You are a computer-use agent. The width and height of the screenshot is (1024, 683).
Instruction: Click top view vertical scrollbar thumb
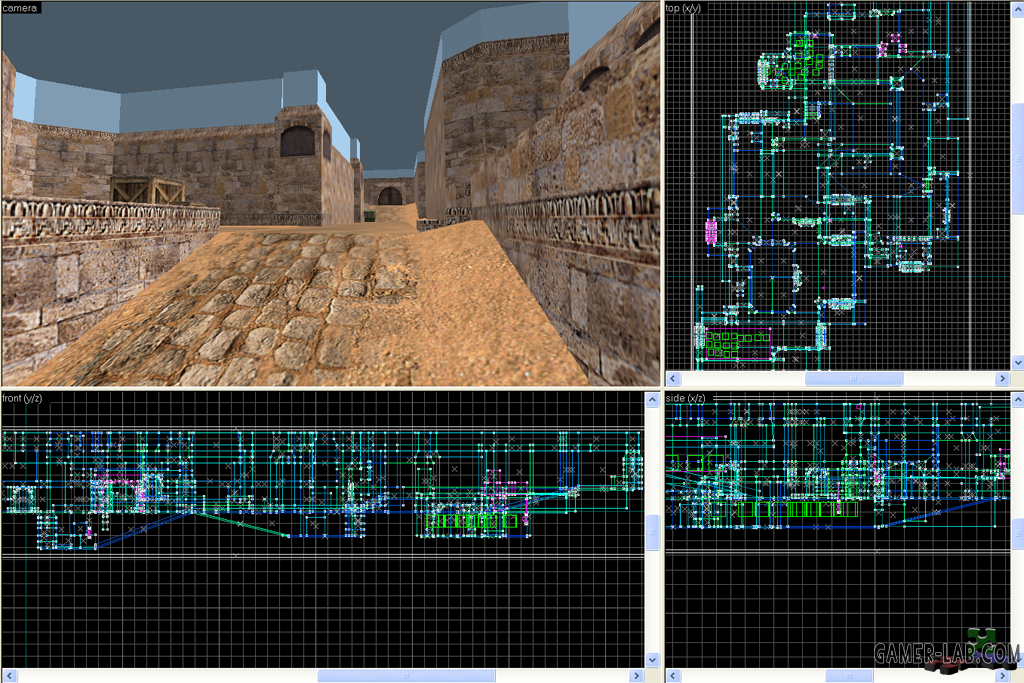1017,159
